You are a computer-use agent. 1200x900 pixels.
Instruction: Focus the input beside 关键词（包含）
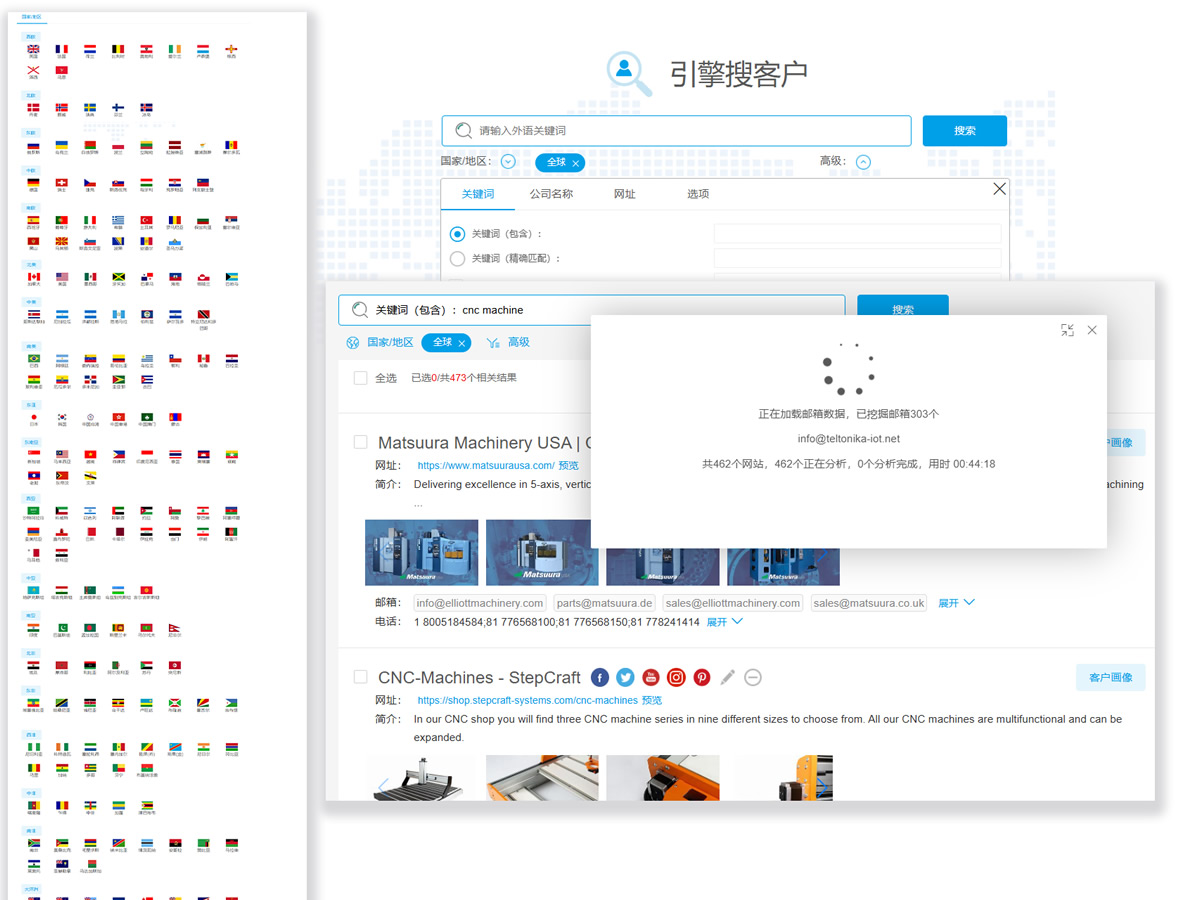click(x=858, y=234)
